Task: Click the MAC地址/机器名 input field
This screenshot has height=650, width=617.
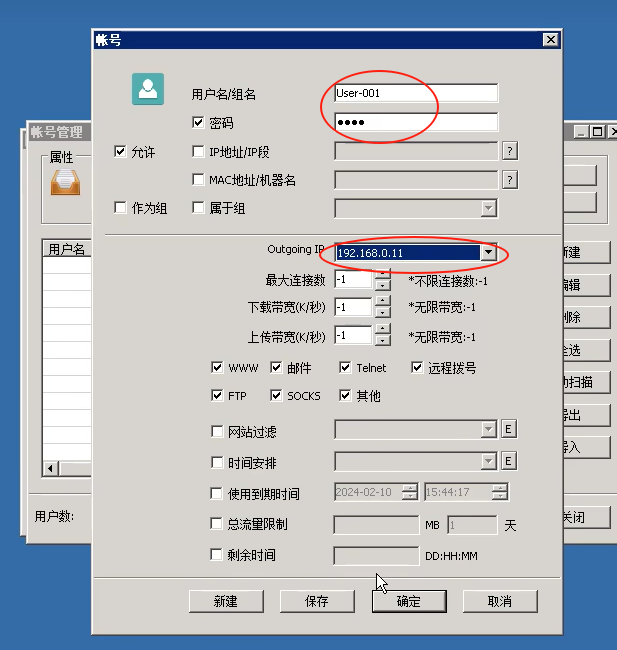Action: pyautogui.click(x=416, y=180)
